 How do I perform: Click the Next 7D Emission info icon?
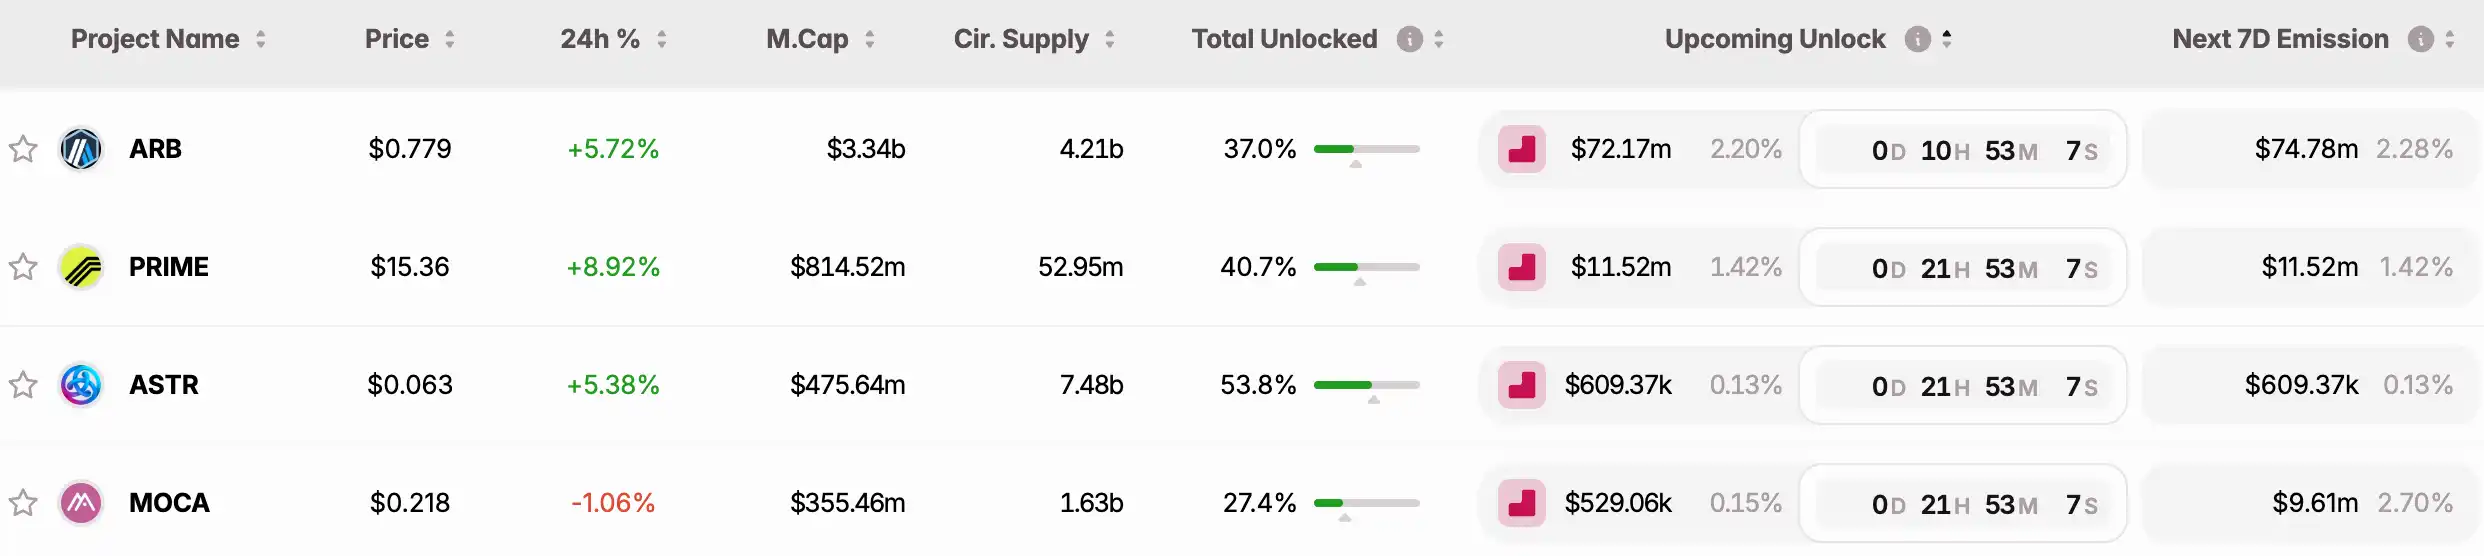(2420, 39)
